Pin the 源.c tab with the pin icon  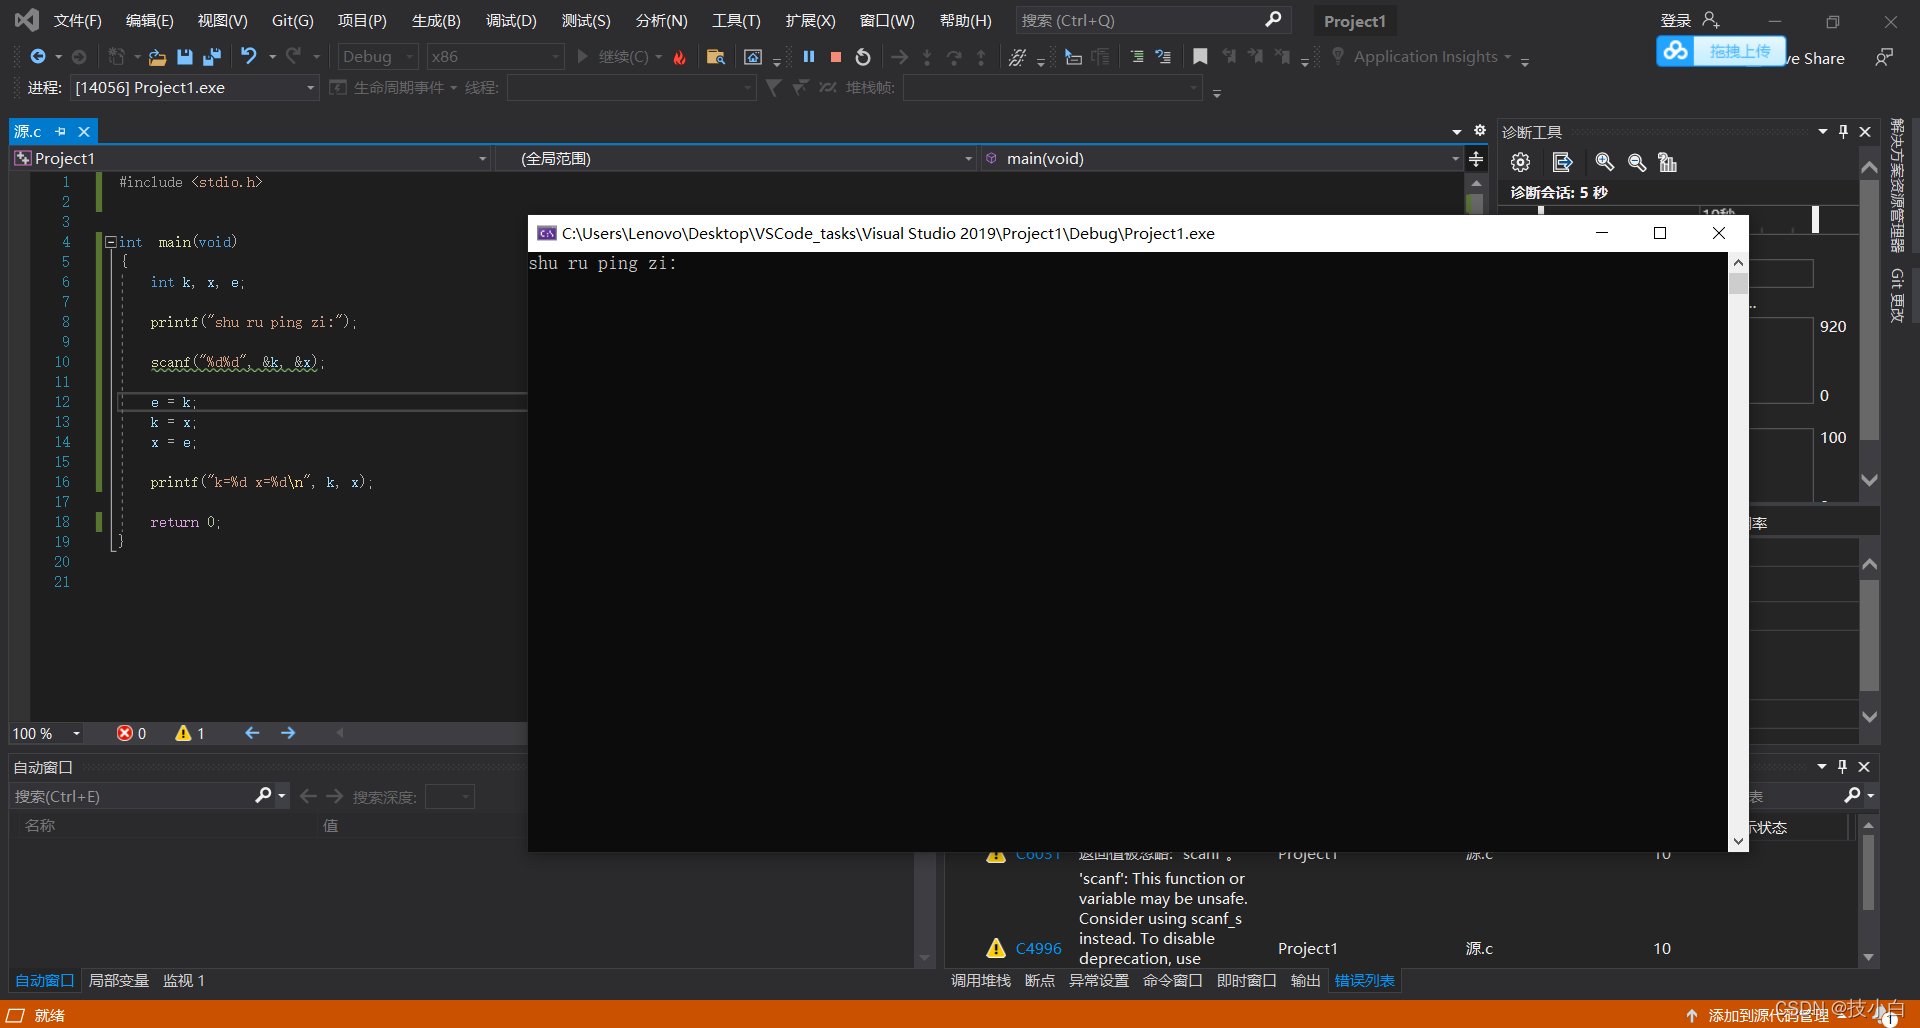pyautogui.click(x=60, y=131)
